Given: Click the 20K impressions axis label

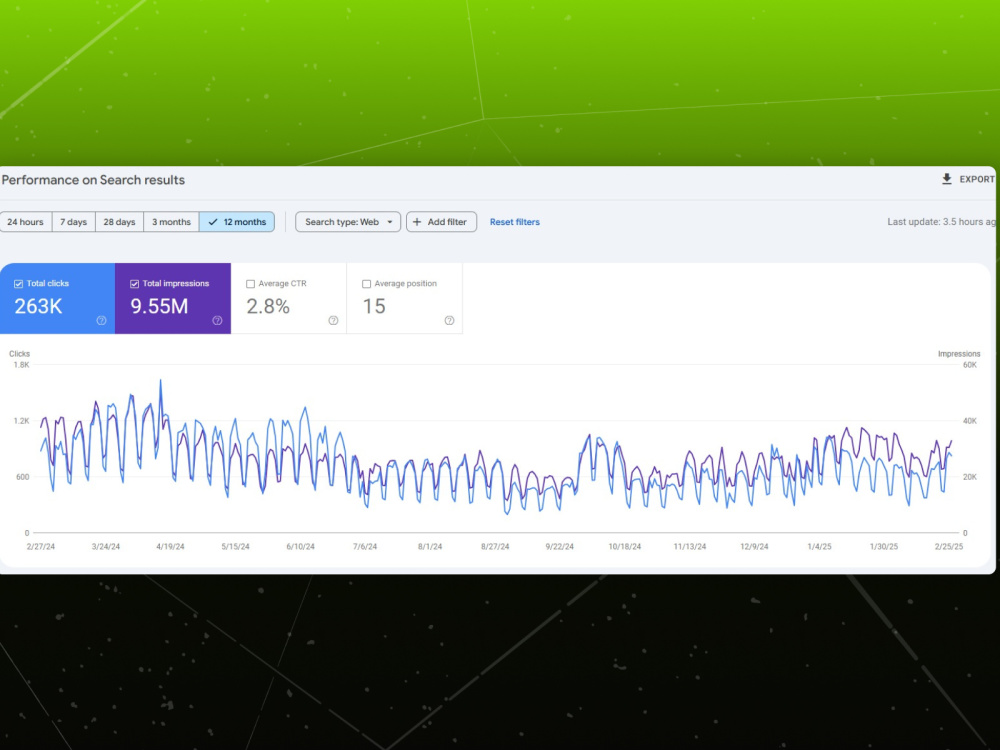Looking at the screenshot, I should (x=969, y=477).
